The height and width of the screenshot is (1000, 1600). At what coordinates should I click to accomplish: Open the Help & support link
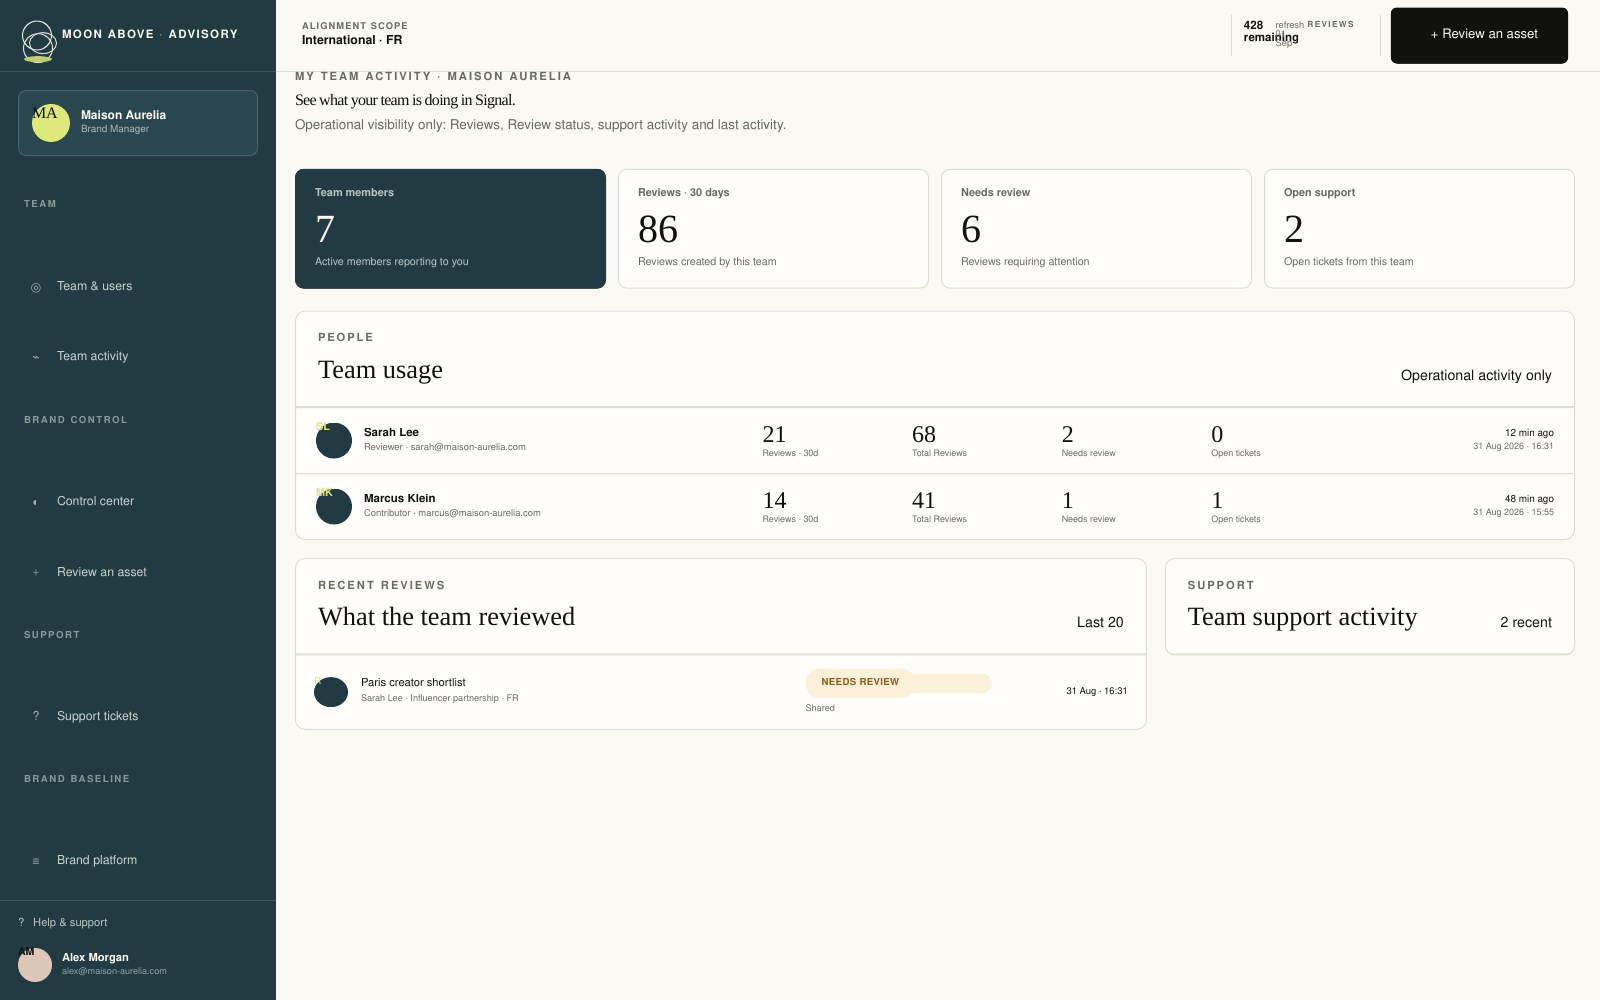coord(63,922)
